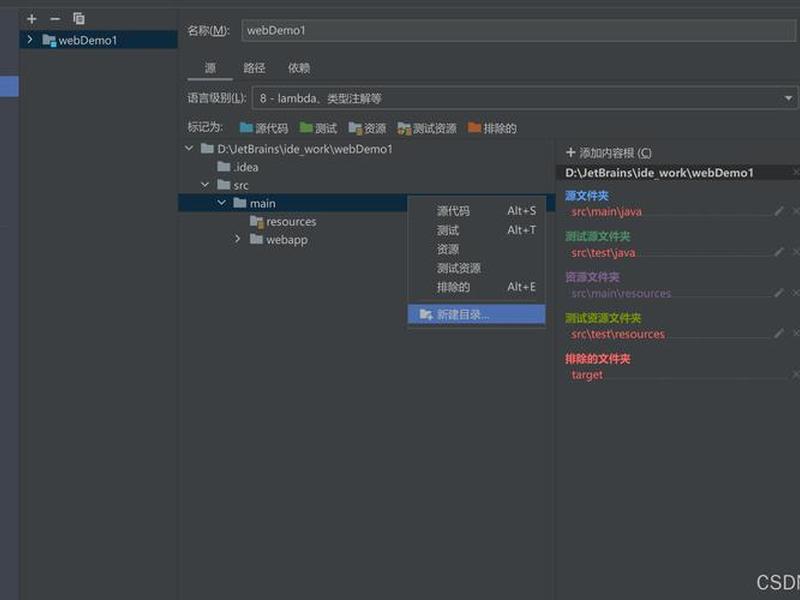This screenshot has width=800, height=600.
Task: Select the src folder
Action: point(233,185)
